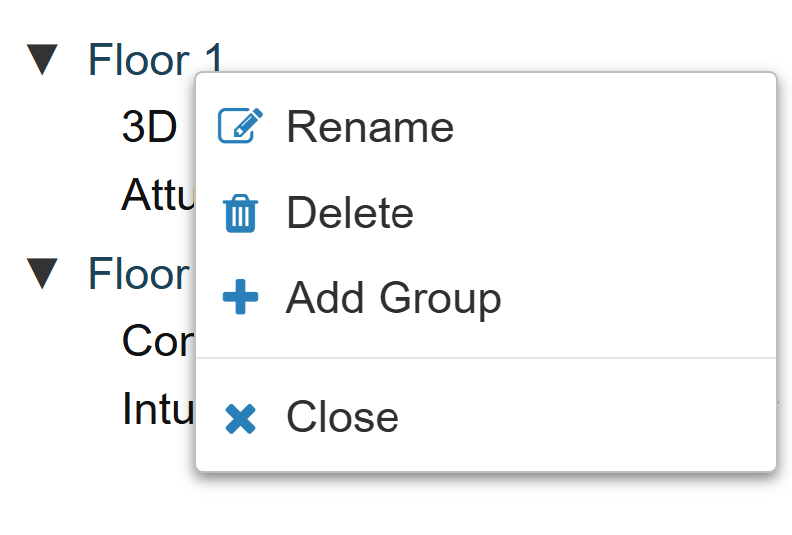This screenshot has width=792, height=535.
Task: Choose the Rename text in context menu
Action: pyautogui.click(x=369, y=127)
